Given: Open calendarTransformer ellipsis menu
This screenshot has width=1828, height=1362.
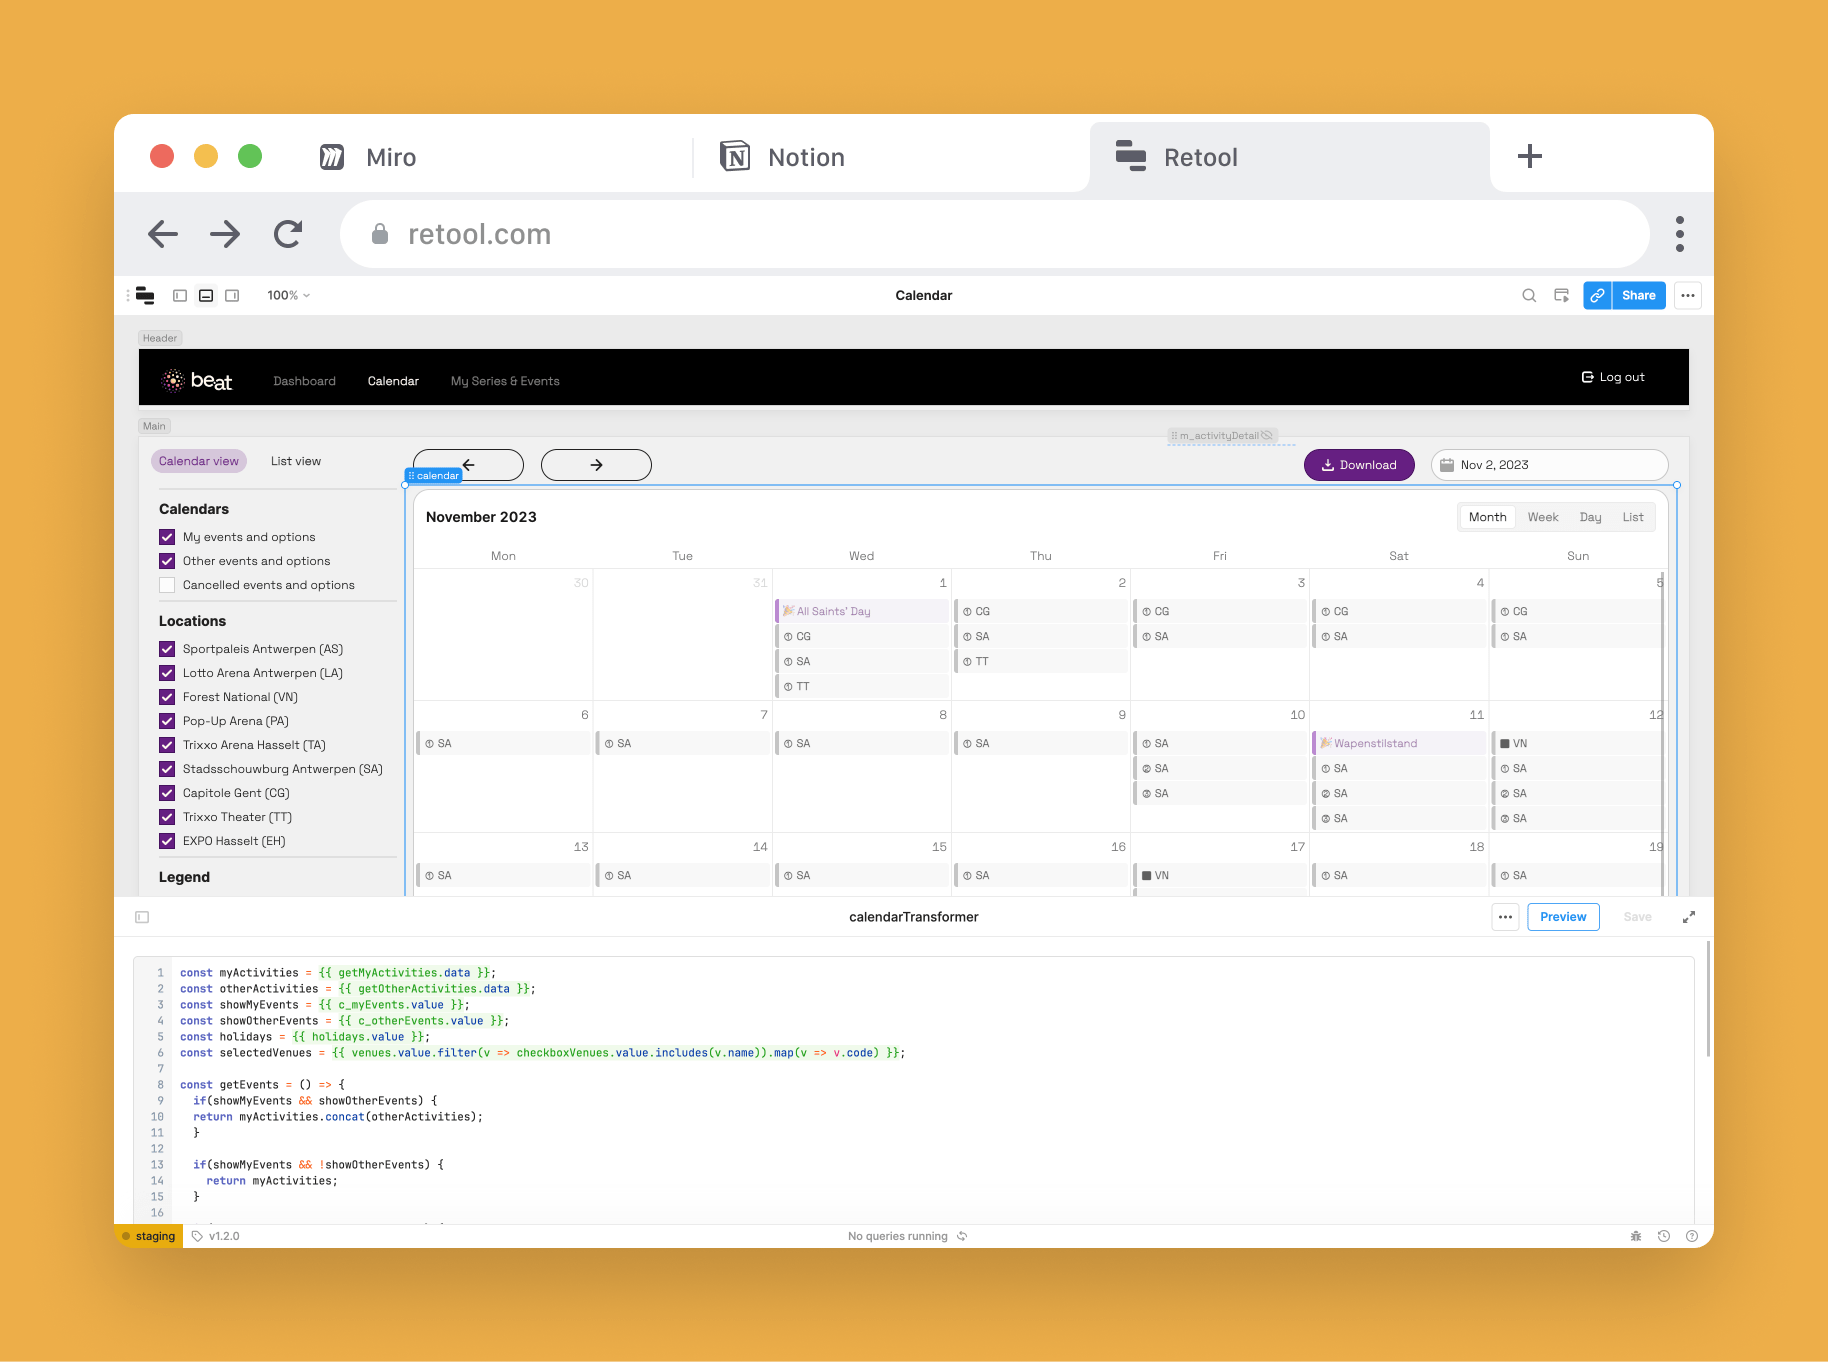Looking at the screenshot, I should pos(1505,917).
